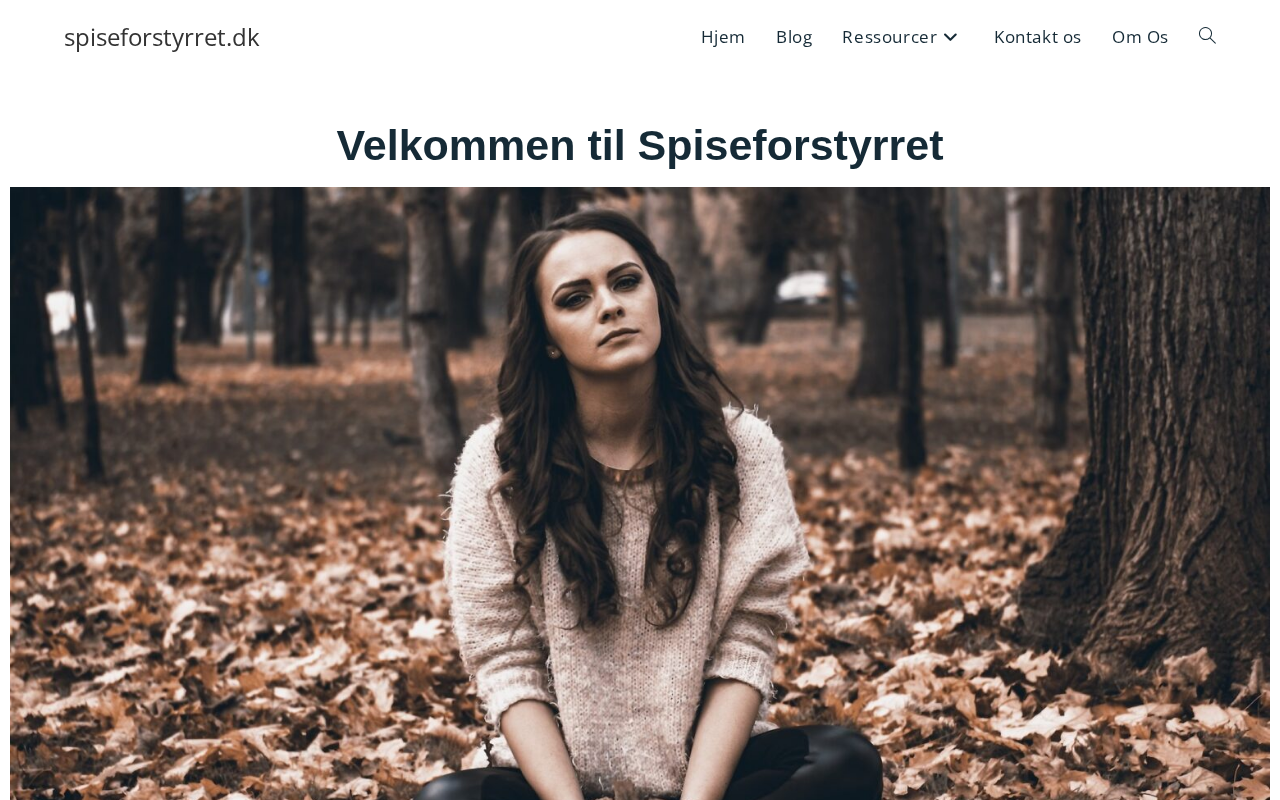
Task: Expand the Ressourcer dropdown chevron
Action: point(951,37)
